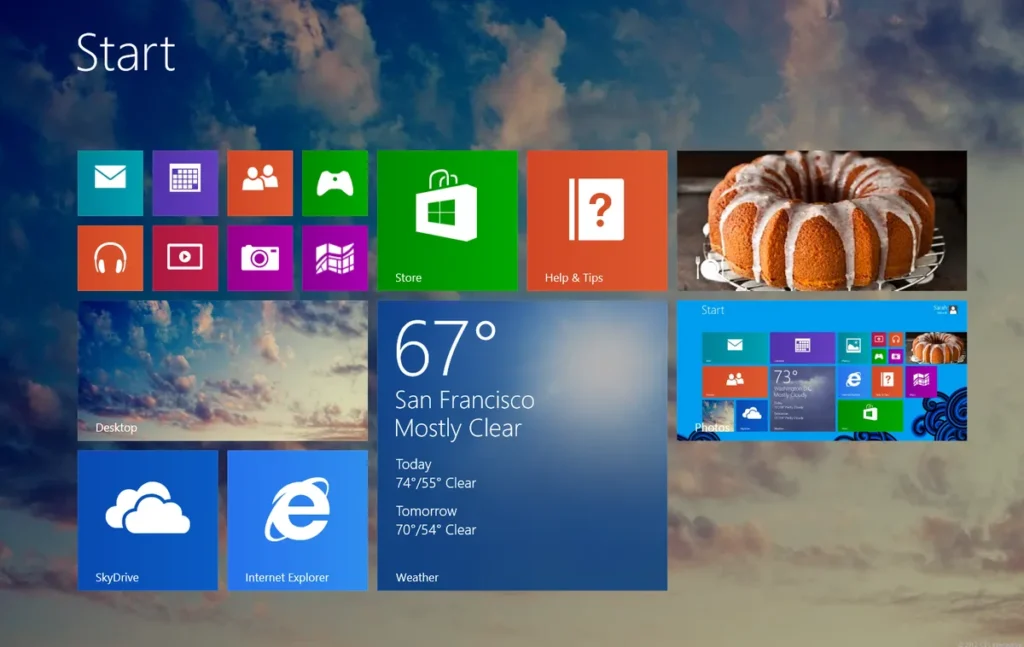Open the Photos live tile
The width and height of the screenshot is (1024, 647).
tap(821, 370)
